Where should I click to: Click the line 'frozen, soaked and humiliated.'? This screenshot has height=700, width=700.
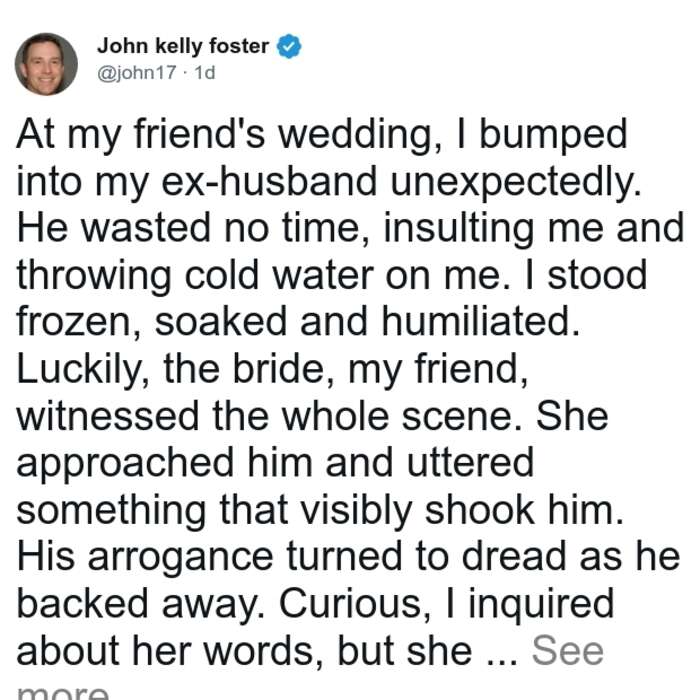pos(298,322)
